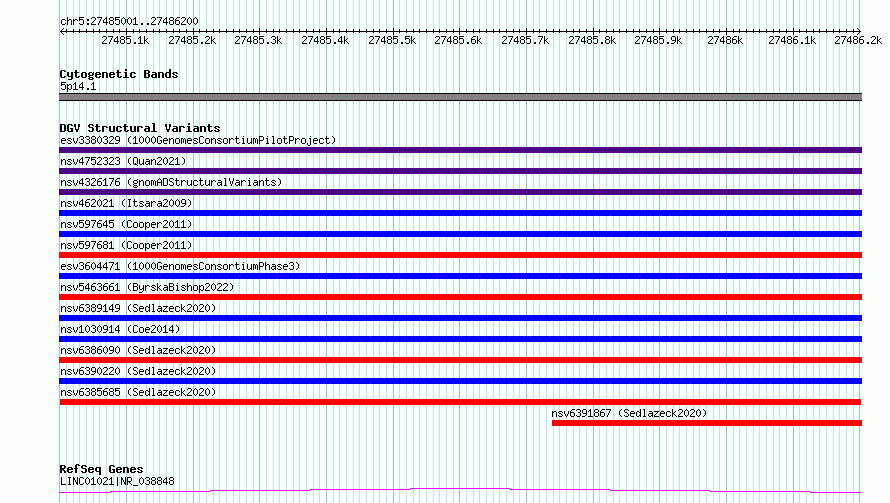Image resolution: width=890 pixels, height=503 pixels.
Task: Open the esv3604471 1000GenomesConsortiumPhase3 label
Action: pyautogui.click(x=180, y=266)
